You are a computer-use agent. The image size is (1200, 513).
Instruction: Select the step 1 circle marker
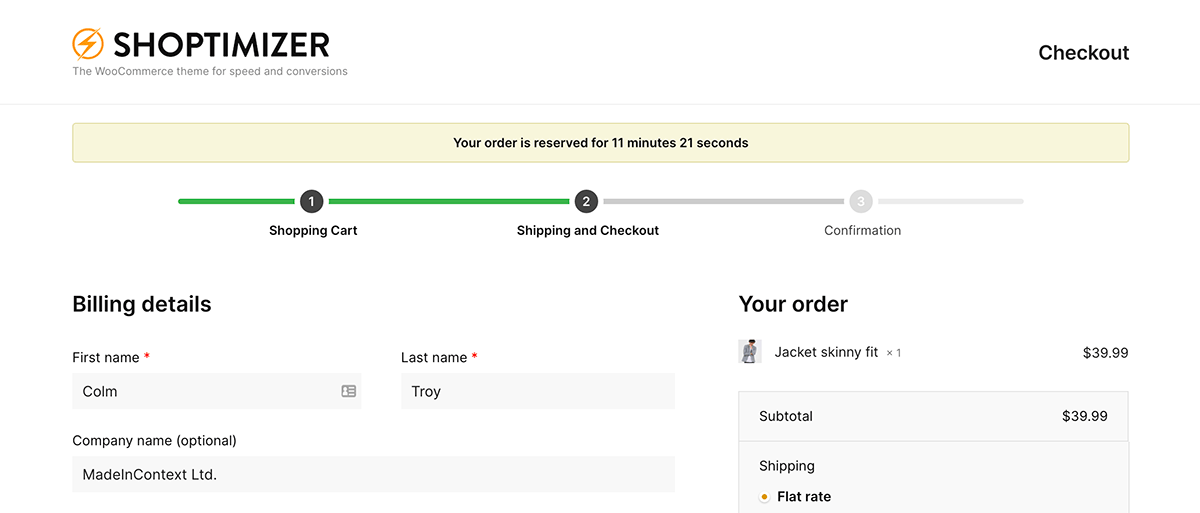pos(311,201)
